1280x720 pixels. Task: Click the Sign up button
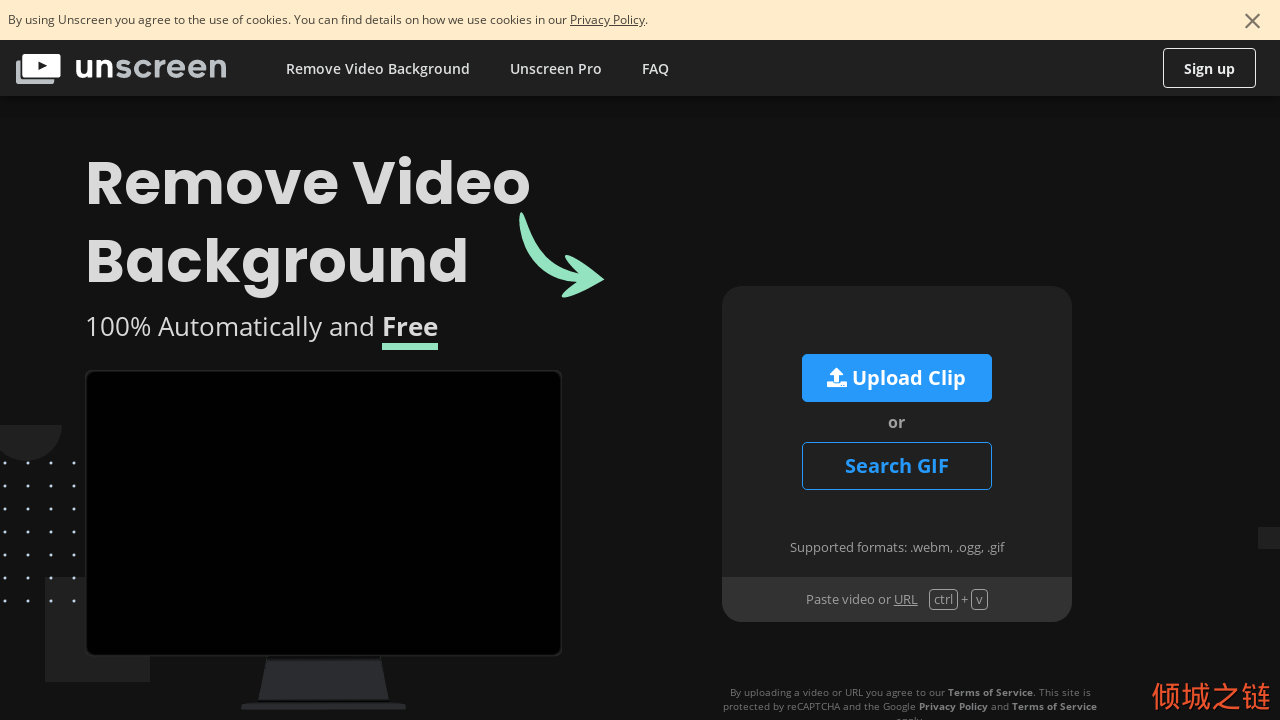pyautogui.click(x=1209, y=68)
